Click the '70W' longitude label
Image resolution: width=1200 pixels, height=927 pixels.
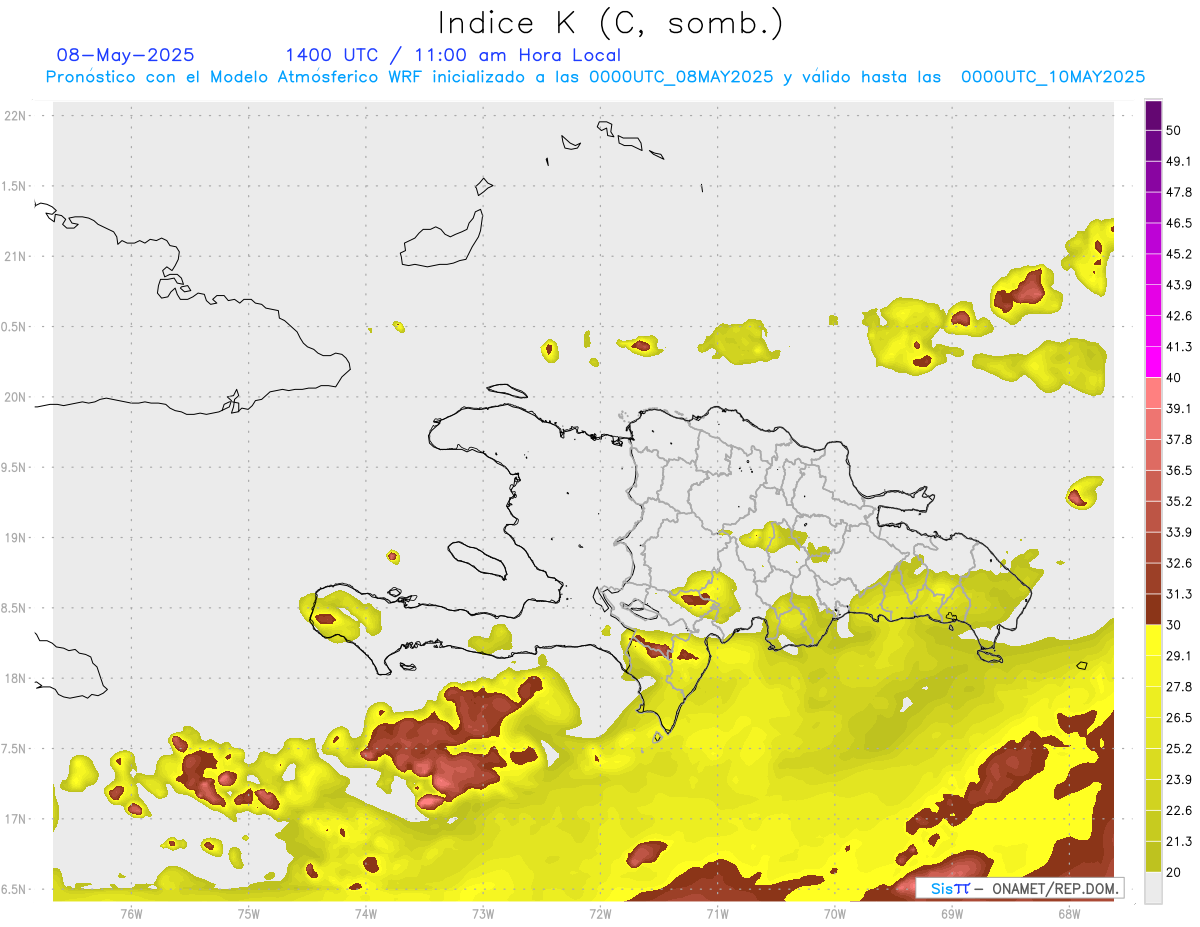834,913
